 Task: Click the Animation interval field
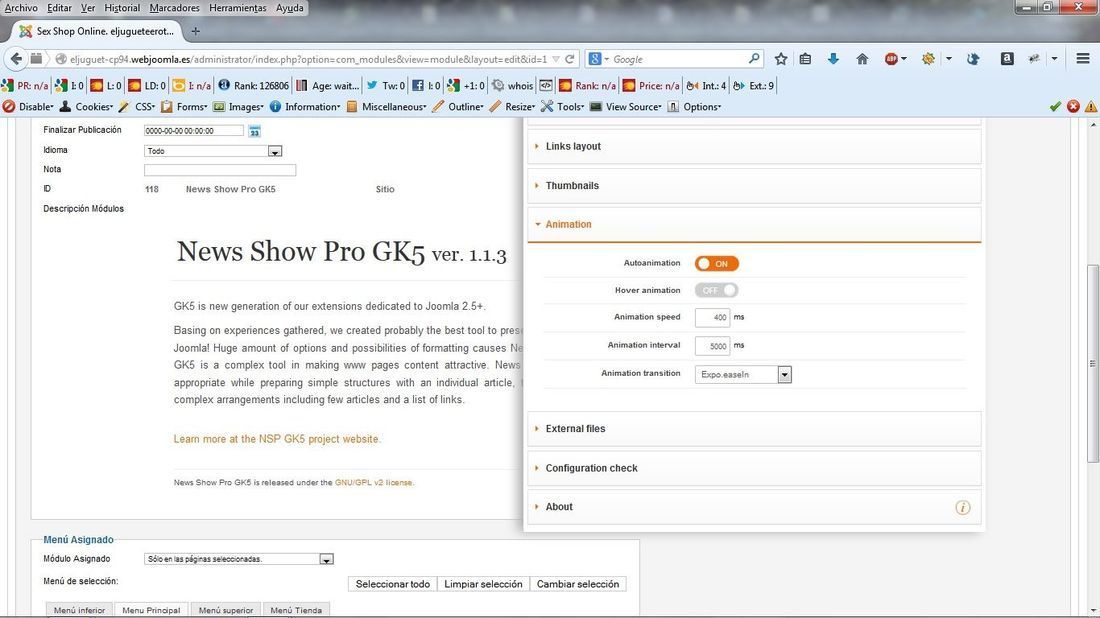click(x=712, y=346)
